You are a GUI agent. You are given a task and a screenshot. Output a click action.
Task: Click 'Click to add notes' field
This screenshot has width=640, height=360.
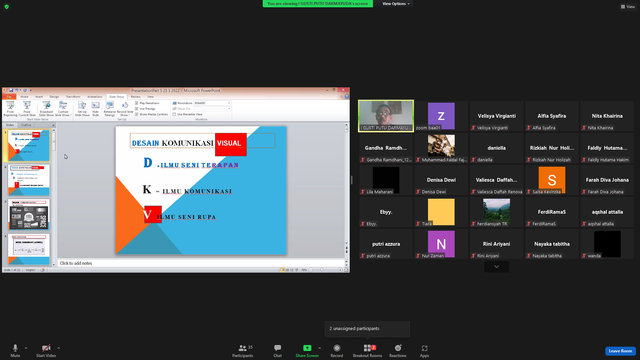coord(202,263)
